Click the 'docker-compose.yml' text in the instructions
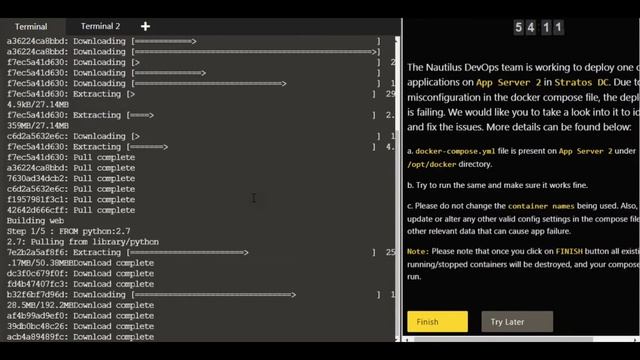 click(455, 151)
